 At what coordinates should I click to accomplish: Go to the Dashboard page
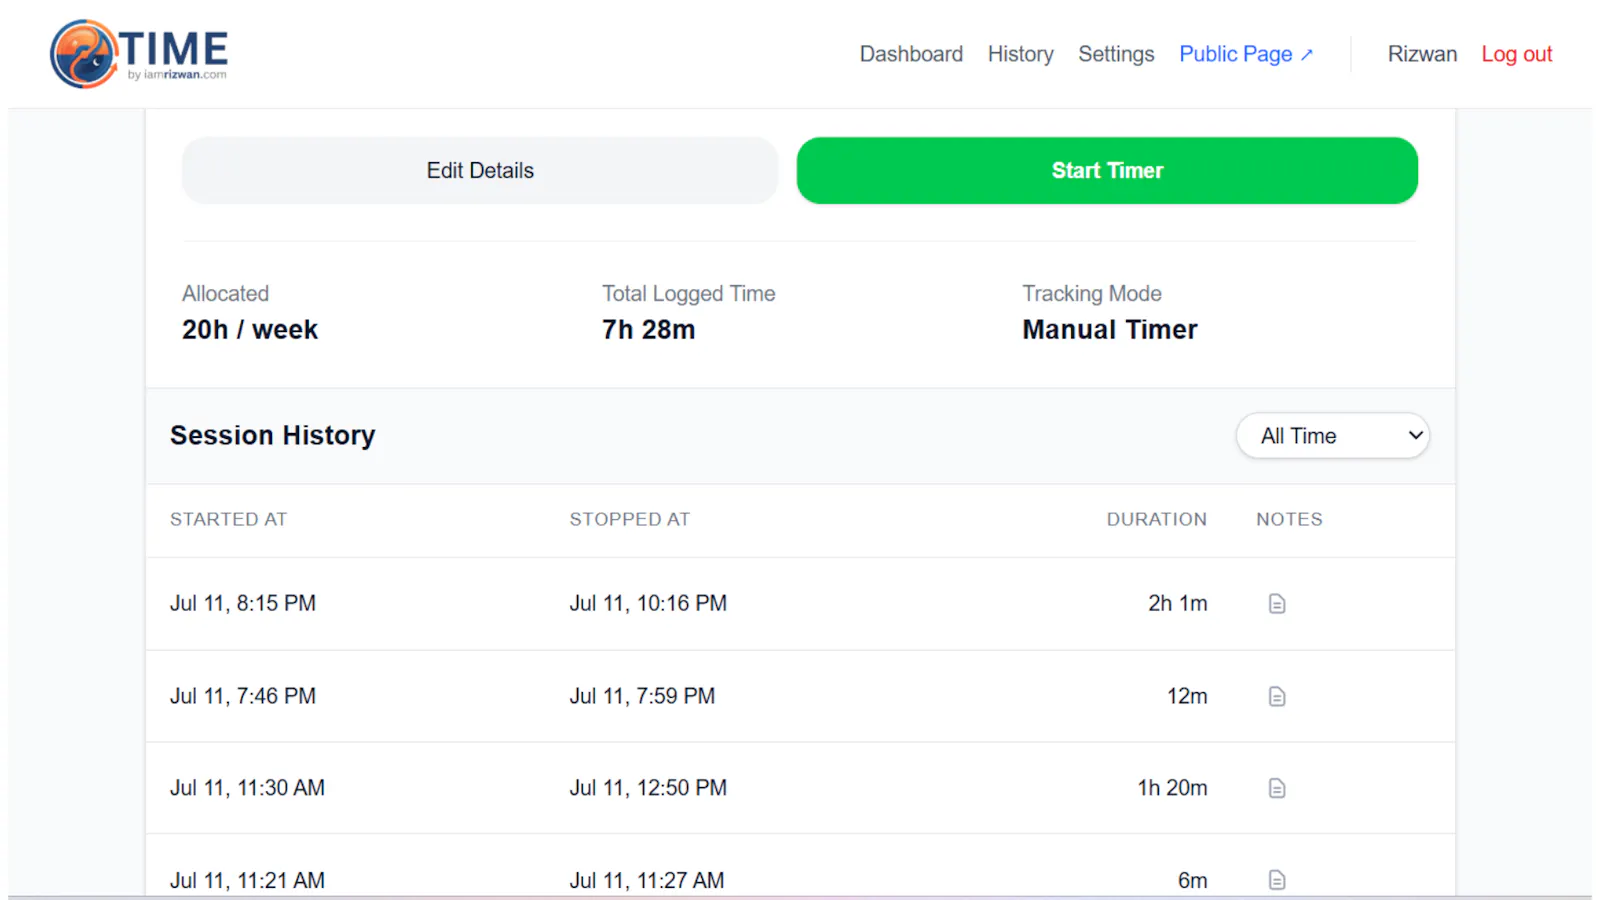pyautogui.click(x=911, y=54)
